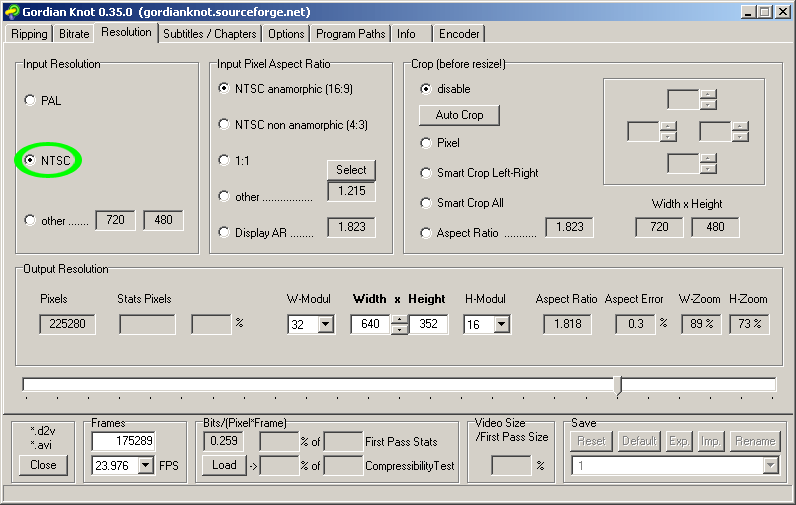Click the Exp. button

point(679,441)
